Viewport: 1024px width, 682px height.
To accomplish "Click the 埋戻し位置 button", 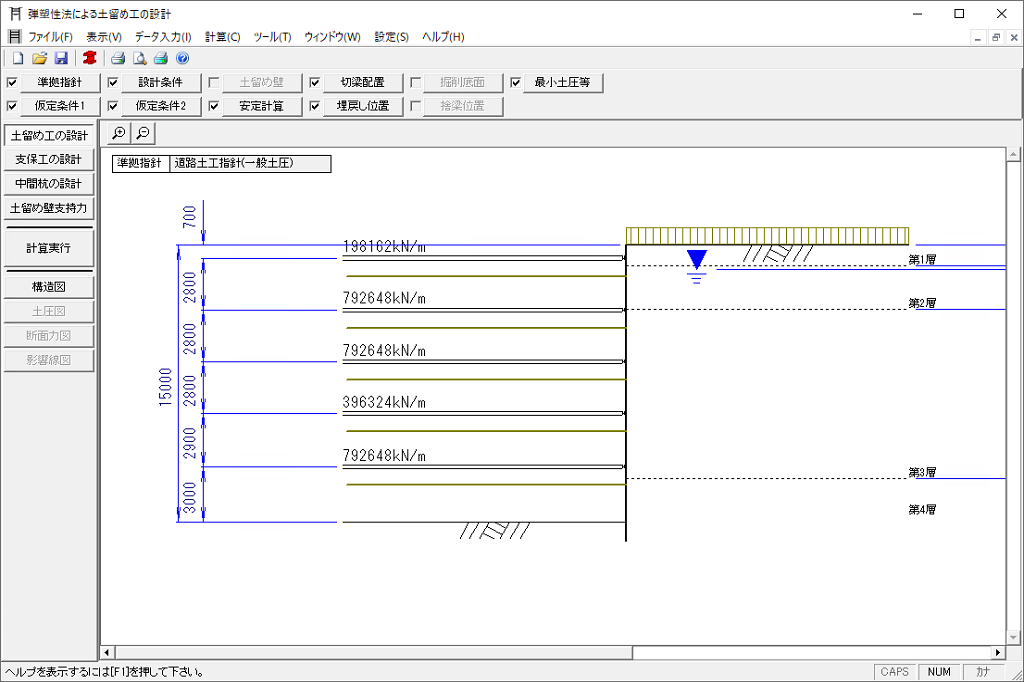I will pyautogui.click(x=362, y=106).
